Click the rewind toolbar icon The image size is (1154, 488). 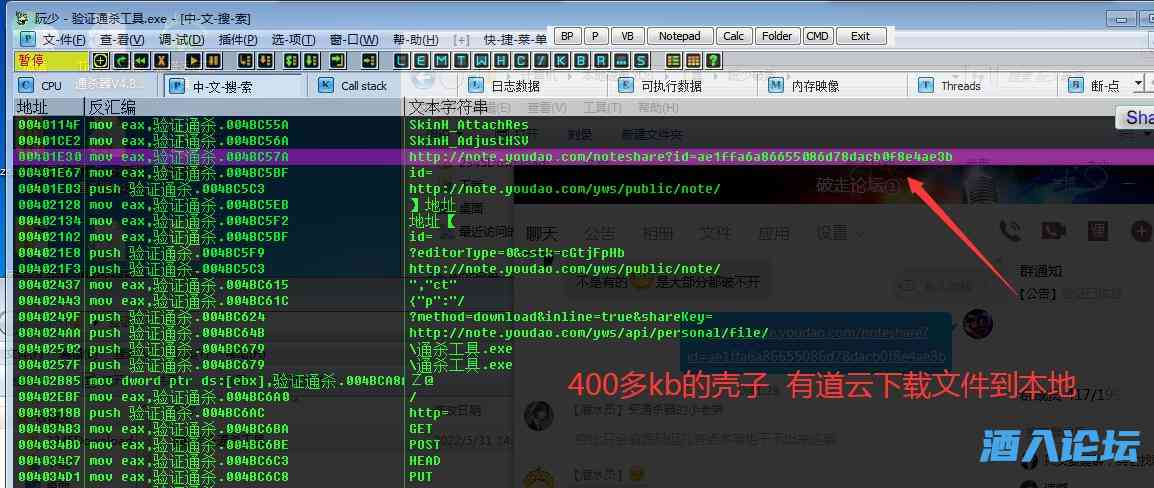141,60
